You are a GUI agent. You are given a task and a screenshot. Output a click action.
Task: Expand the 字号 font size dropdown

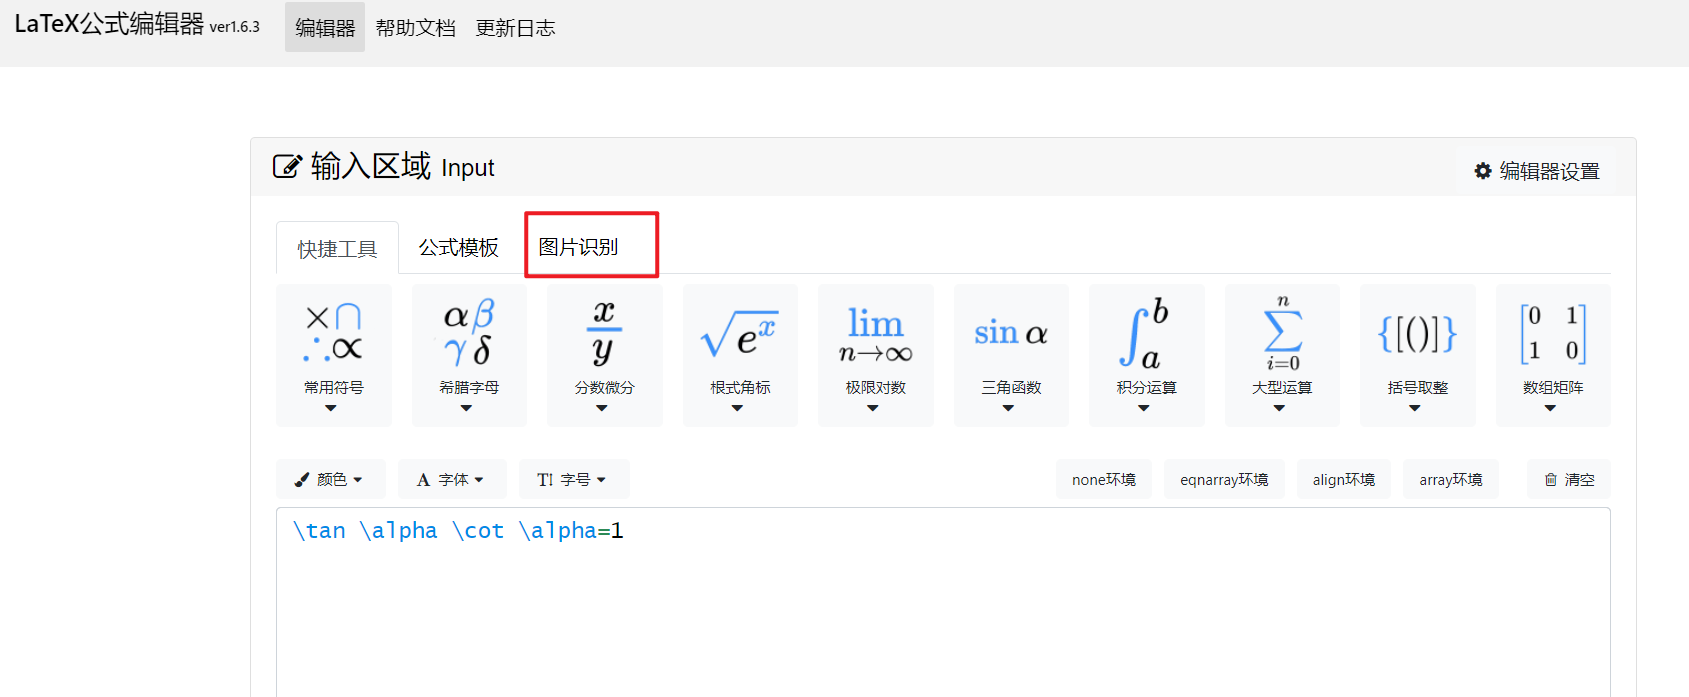[x=574, y=479]
